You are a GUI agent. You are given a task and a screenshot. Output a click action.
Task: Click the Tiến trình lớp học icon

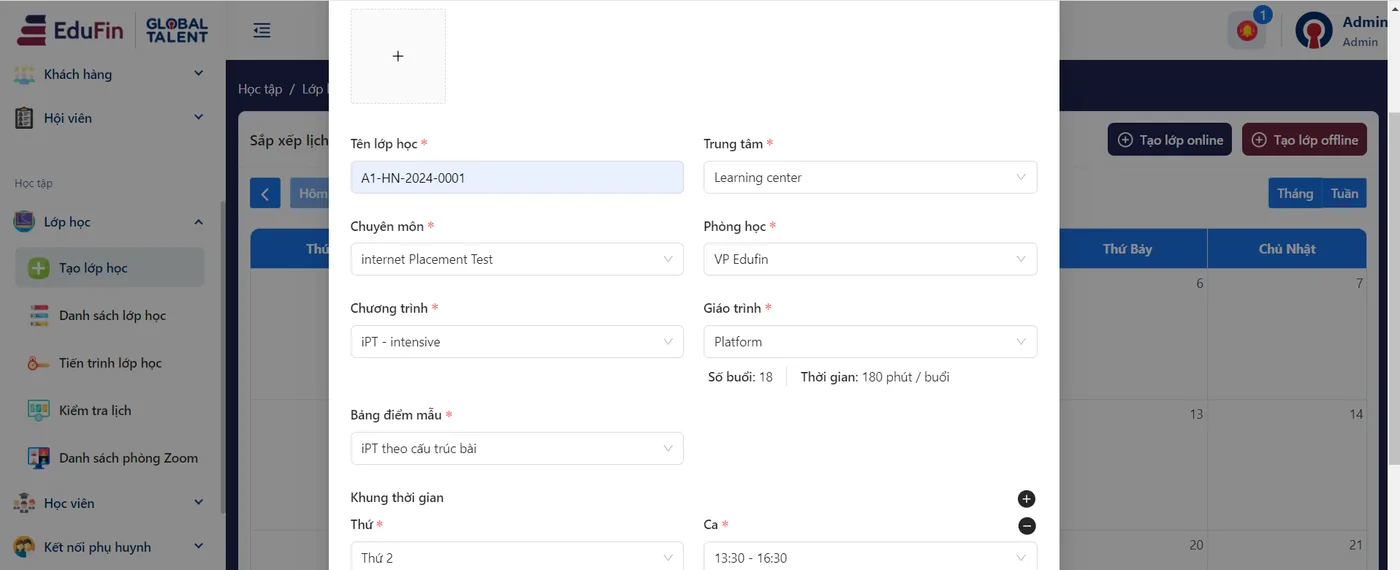point(39,363)
